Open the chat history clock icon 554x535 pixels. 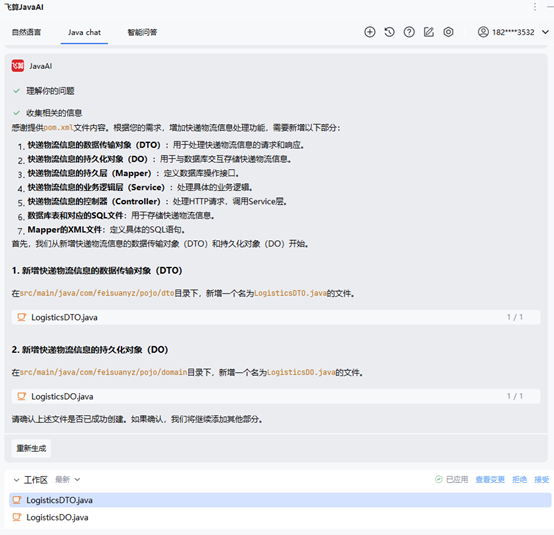(389, 32)
